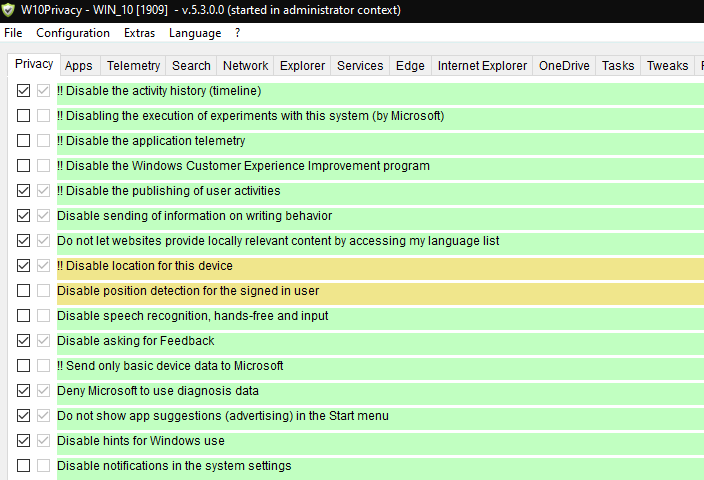The width and height of the screenshot is (704, 480).
Task: Click text "Disable asking for Feedback"
Action: pyautogui.click(x=136, y=341)
